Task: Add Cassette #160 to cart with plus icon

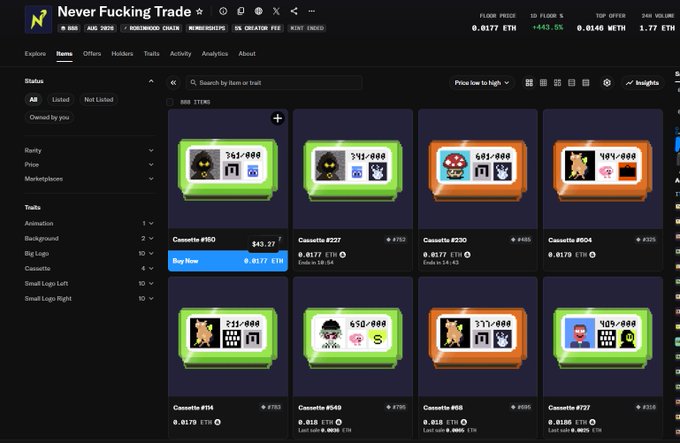Action: [278, 118]
